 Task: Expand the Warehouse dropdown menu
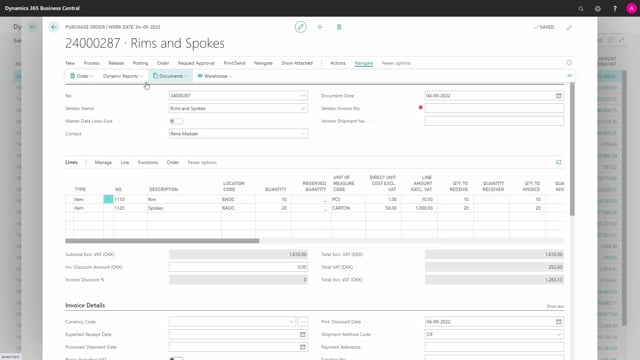click(215, 76)
